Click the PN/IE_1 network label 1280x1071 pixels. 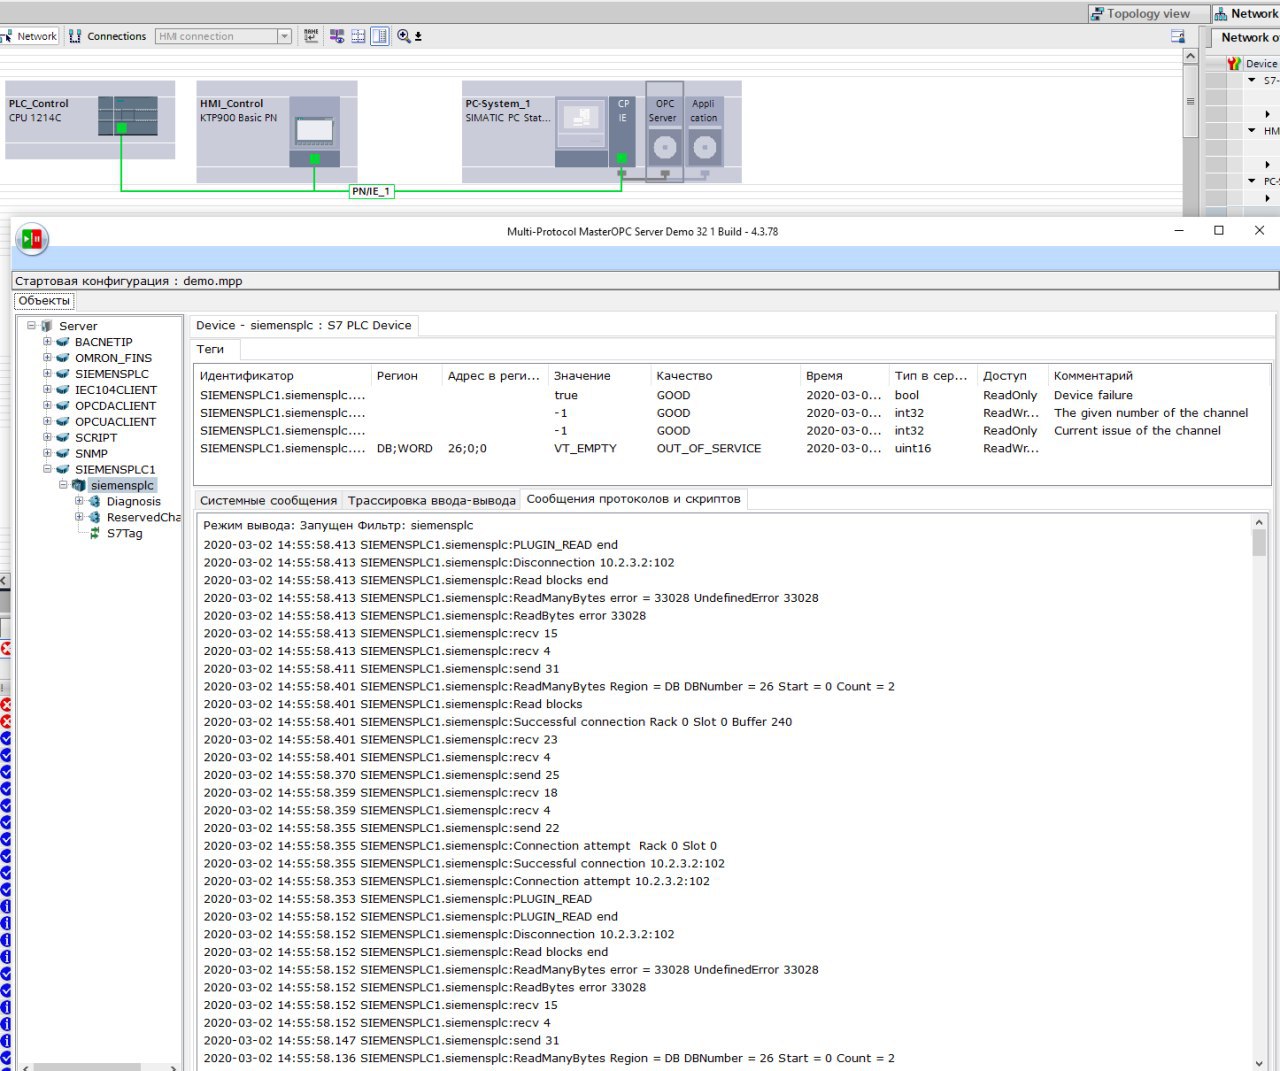pyautogui.click(x=371, y=191)
